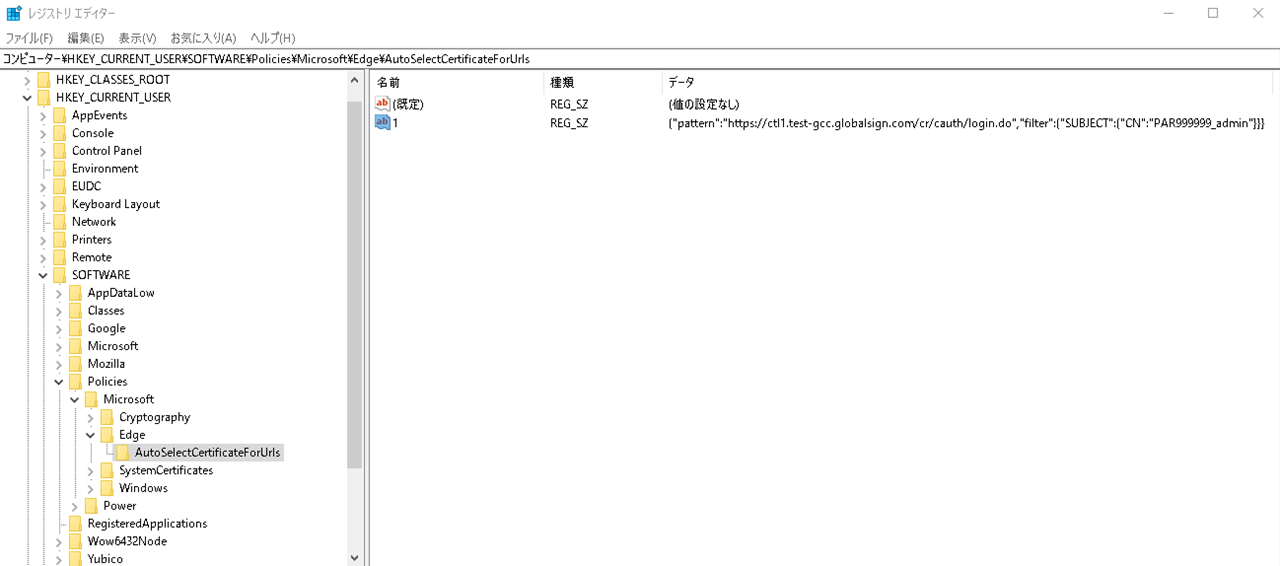The width and height of the screenshot is (1280, 566).
Task: Click the tree pane vertical scrollbar thumb
Action: (x=354, y=285)
